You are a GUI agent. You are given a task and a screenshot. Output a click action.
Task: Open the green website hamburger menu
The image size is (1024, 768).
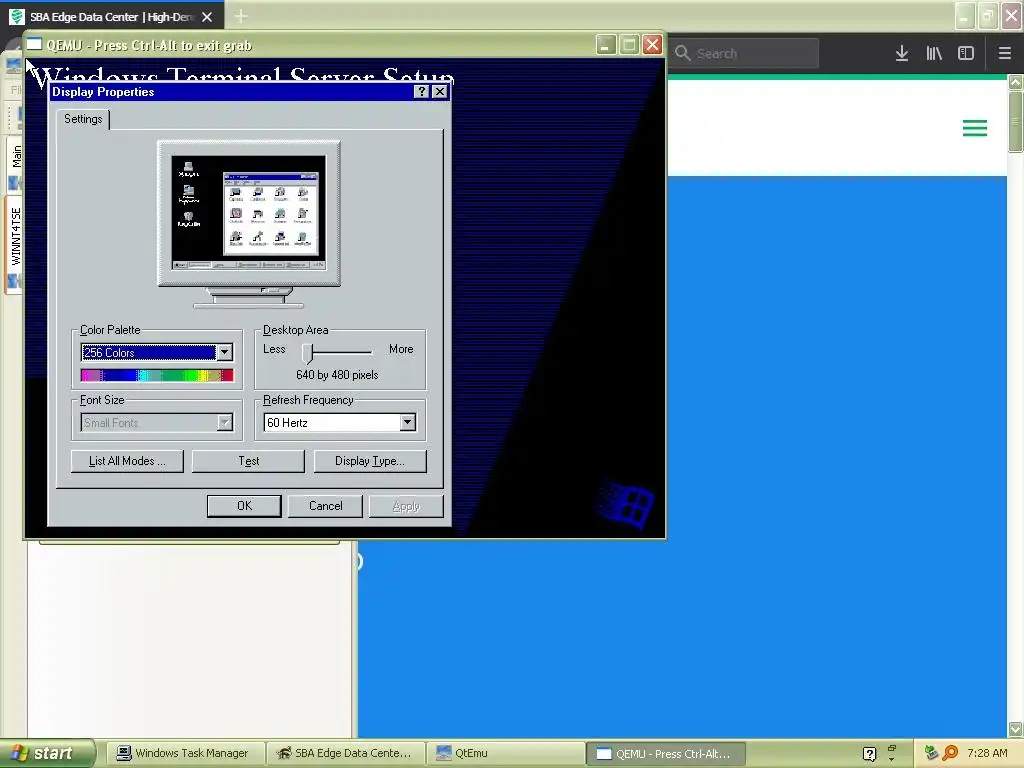coord(975,128)
